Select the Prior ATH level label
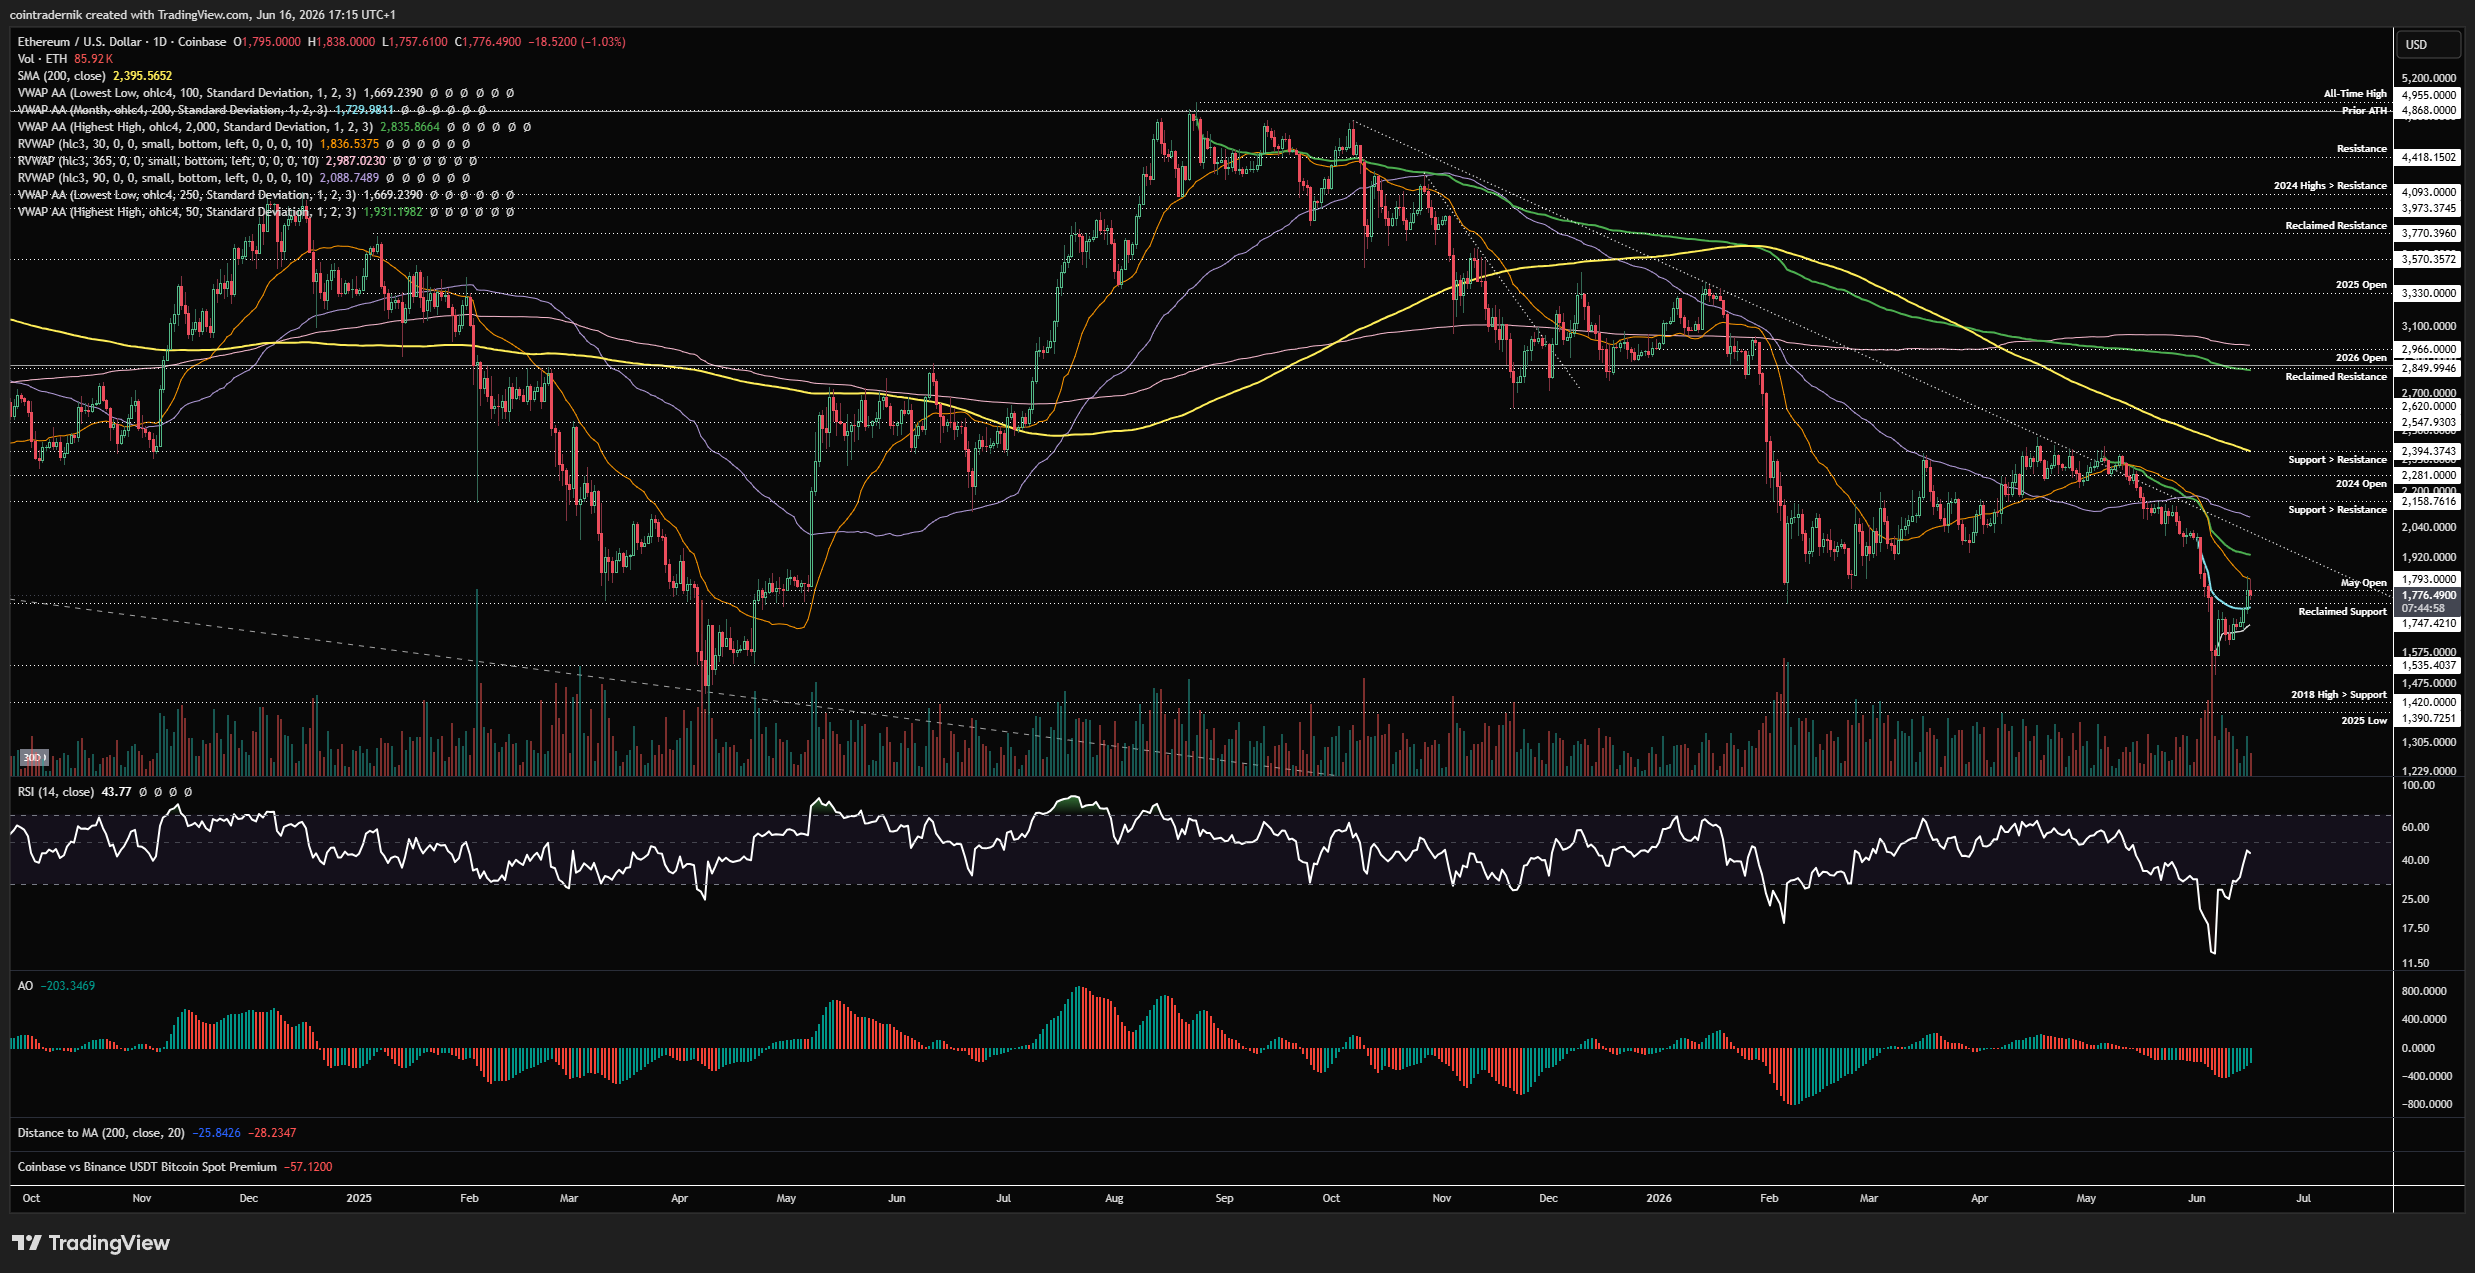The height and width of the screenshot is (1273, 2475). [x=2364, y=110]
